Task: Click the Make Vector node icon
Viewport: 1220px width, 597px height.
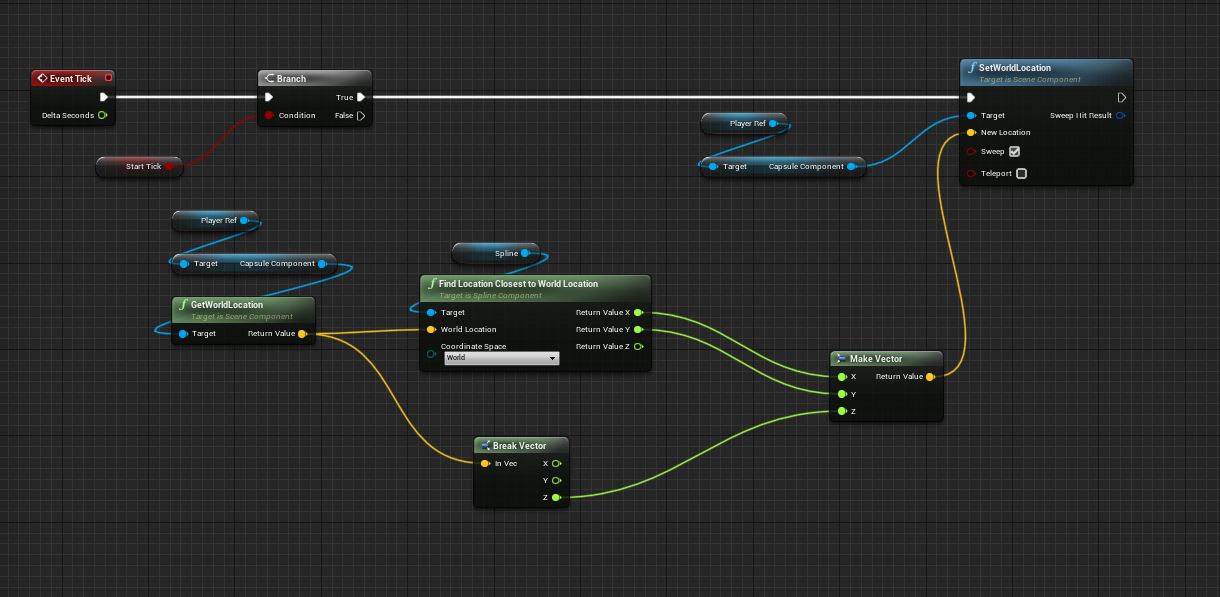Action: [840, 358]
